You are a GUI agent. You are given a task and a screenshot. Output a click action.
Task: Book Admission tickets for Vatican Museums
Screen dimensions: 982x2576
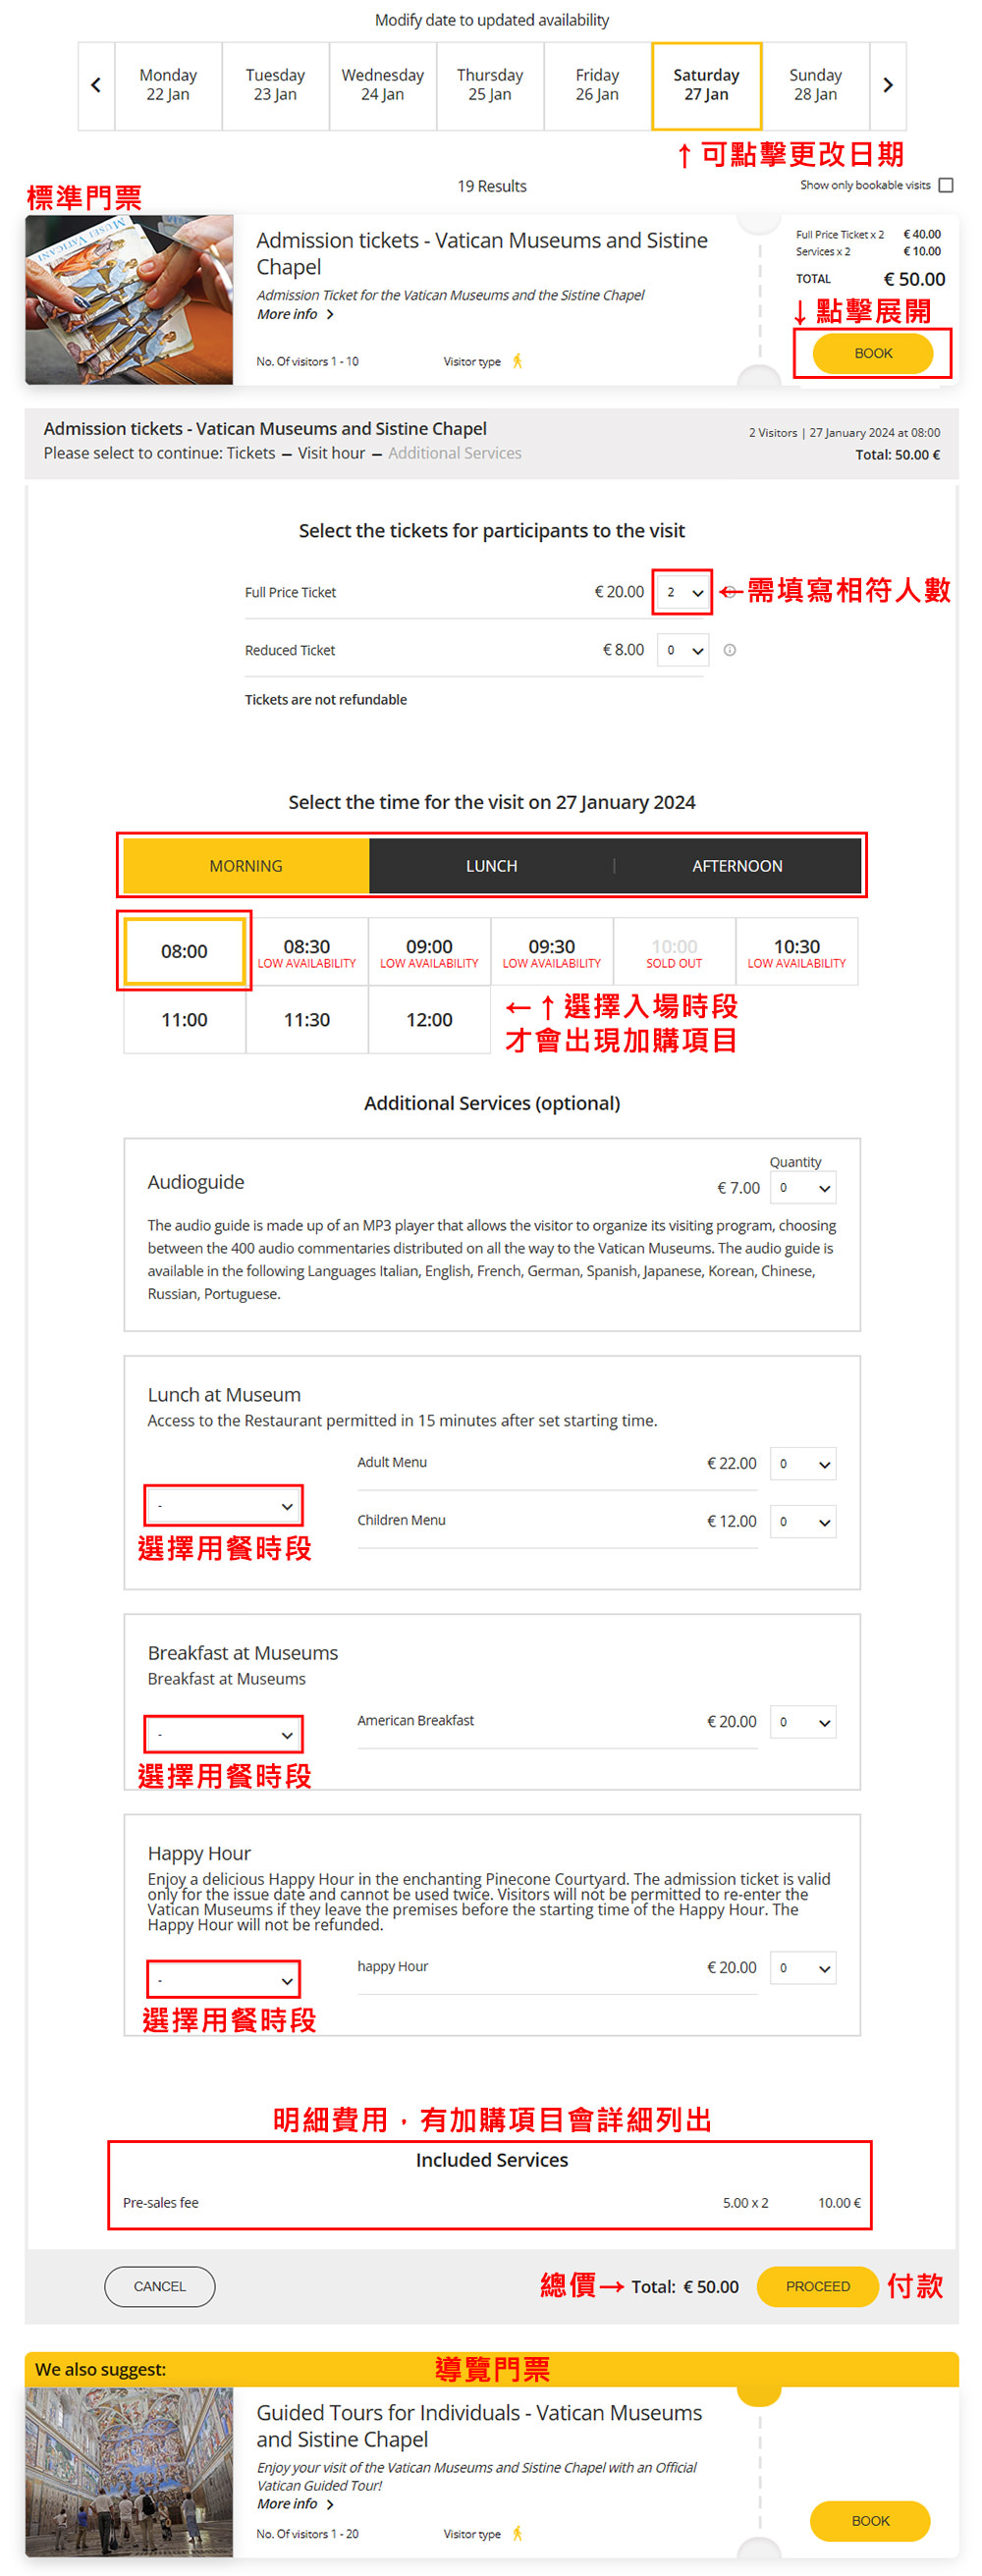[873, 353]
